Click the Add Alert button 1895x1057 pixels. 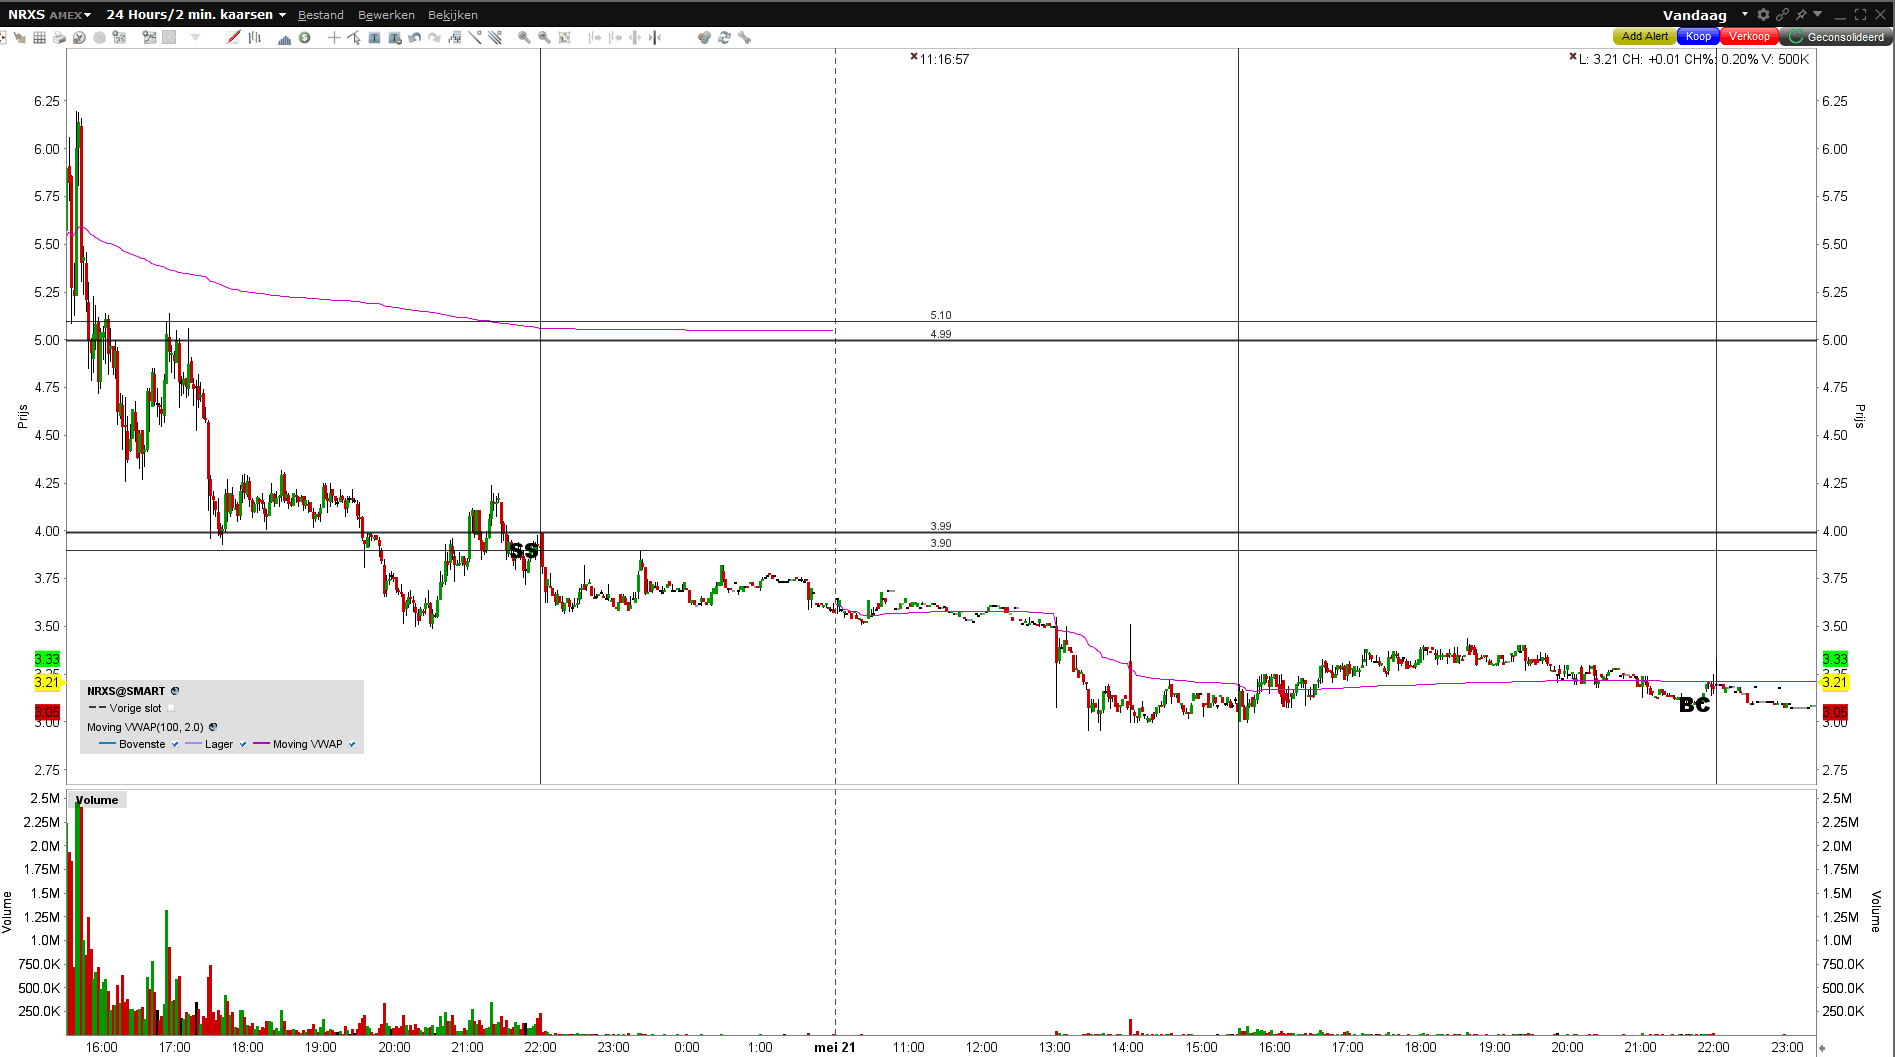[x=1645, y=37]
